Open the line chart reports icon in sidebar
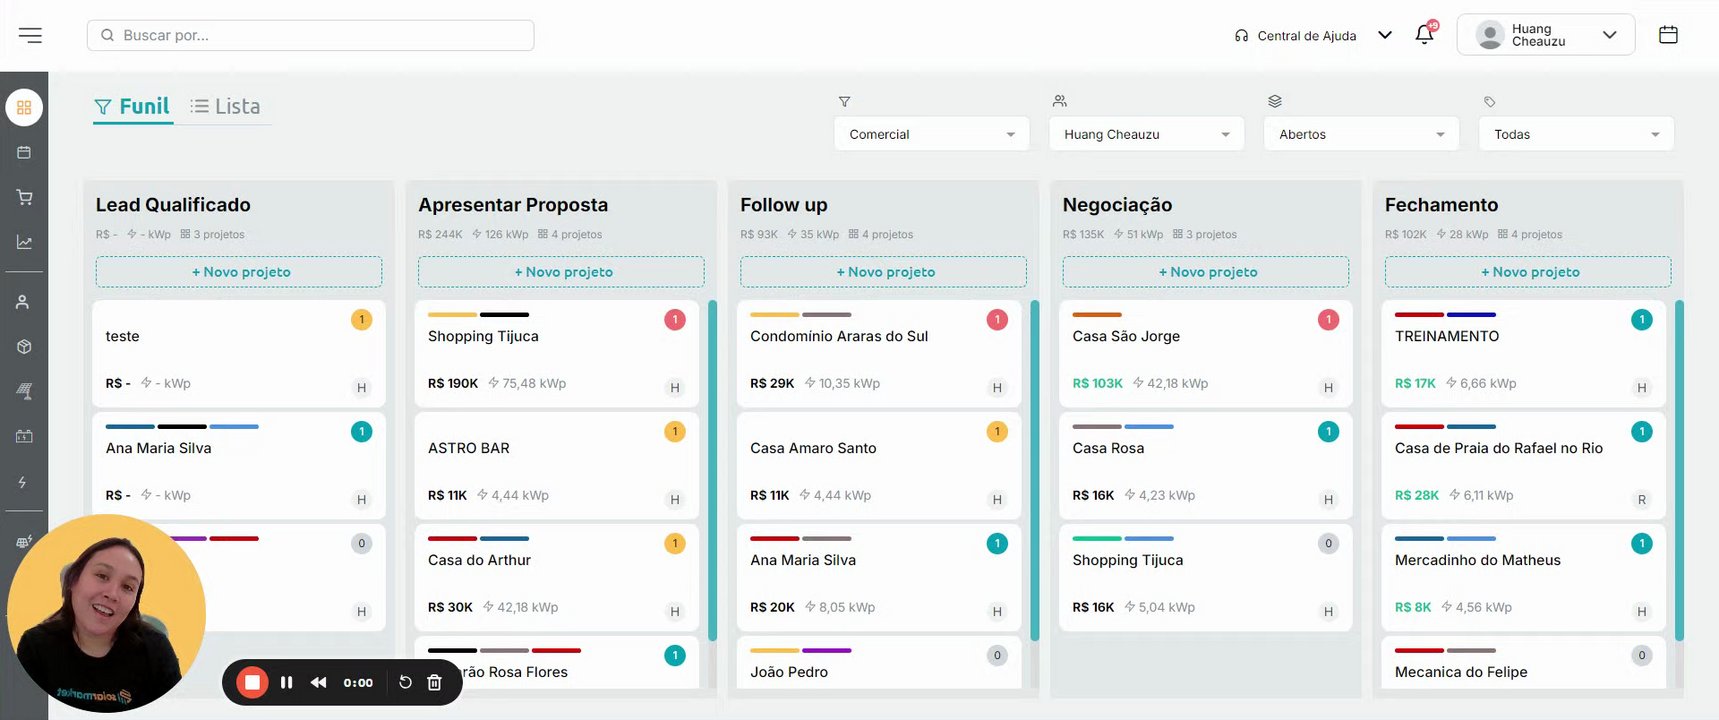Viewport: 1719px width, 720px height. click(x=24, y=242)
